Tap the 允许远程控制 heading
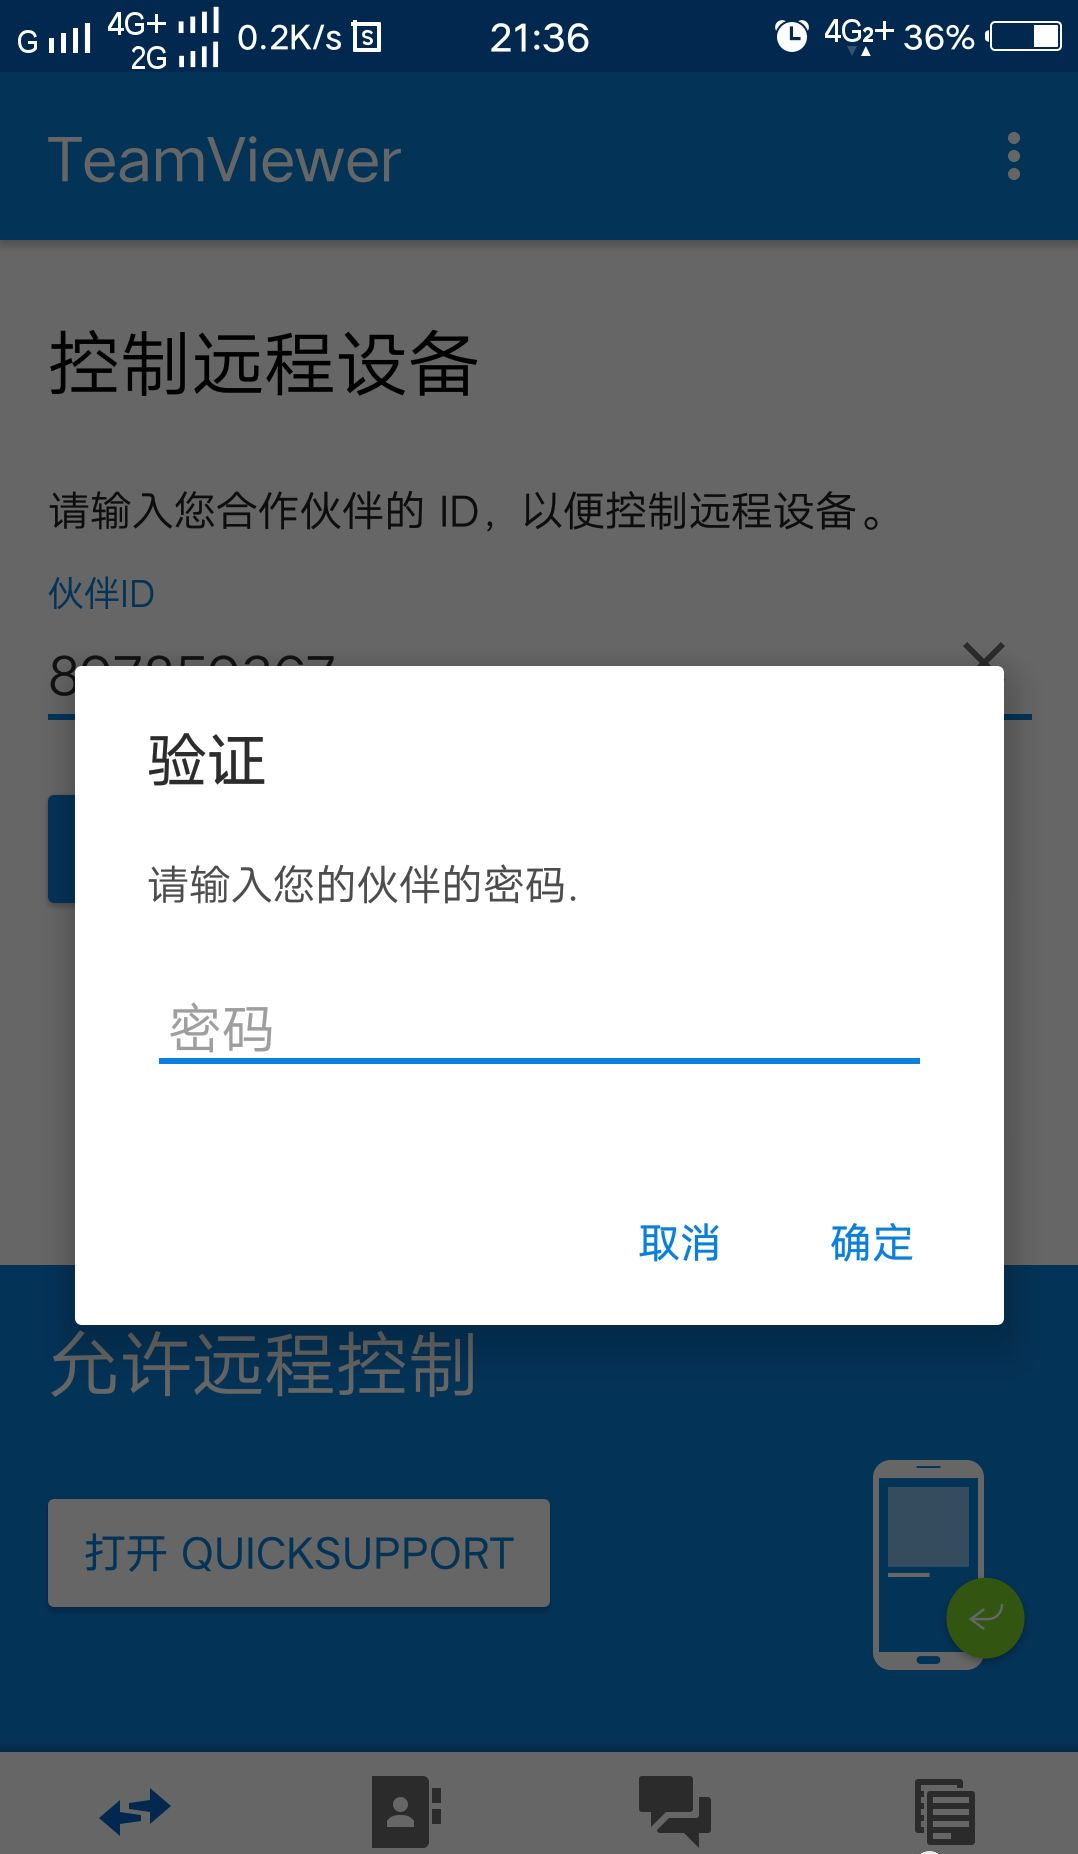The height and width of the screenshot is (1854, 1078). [264, 1366]
